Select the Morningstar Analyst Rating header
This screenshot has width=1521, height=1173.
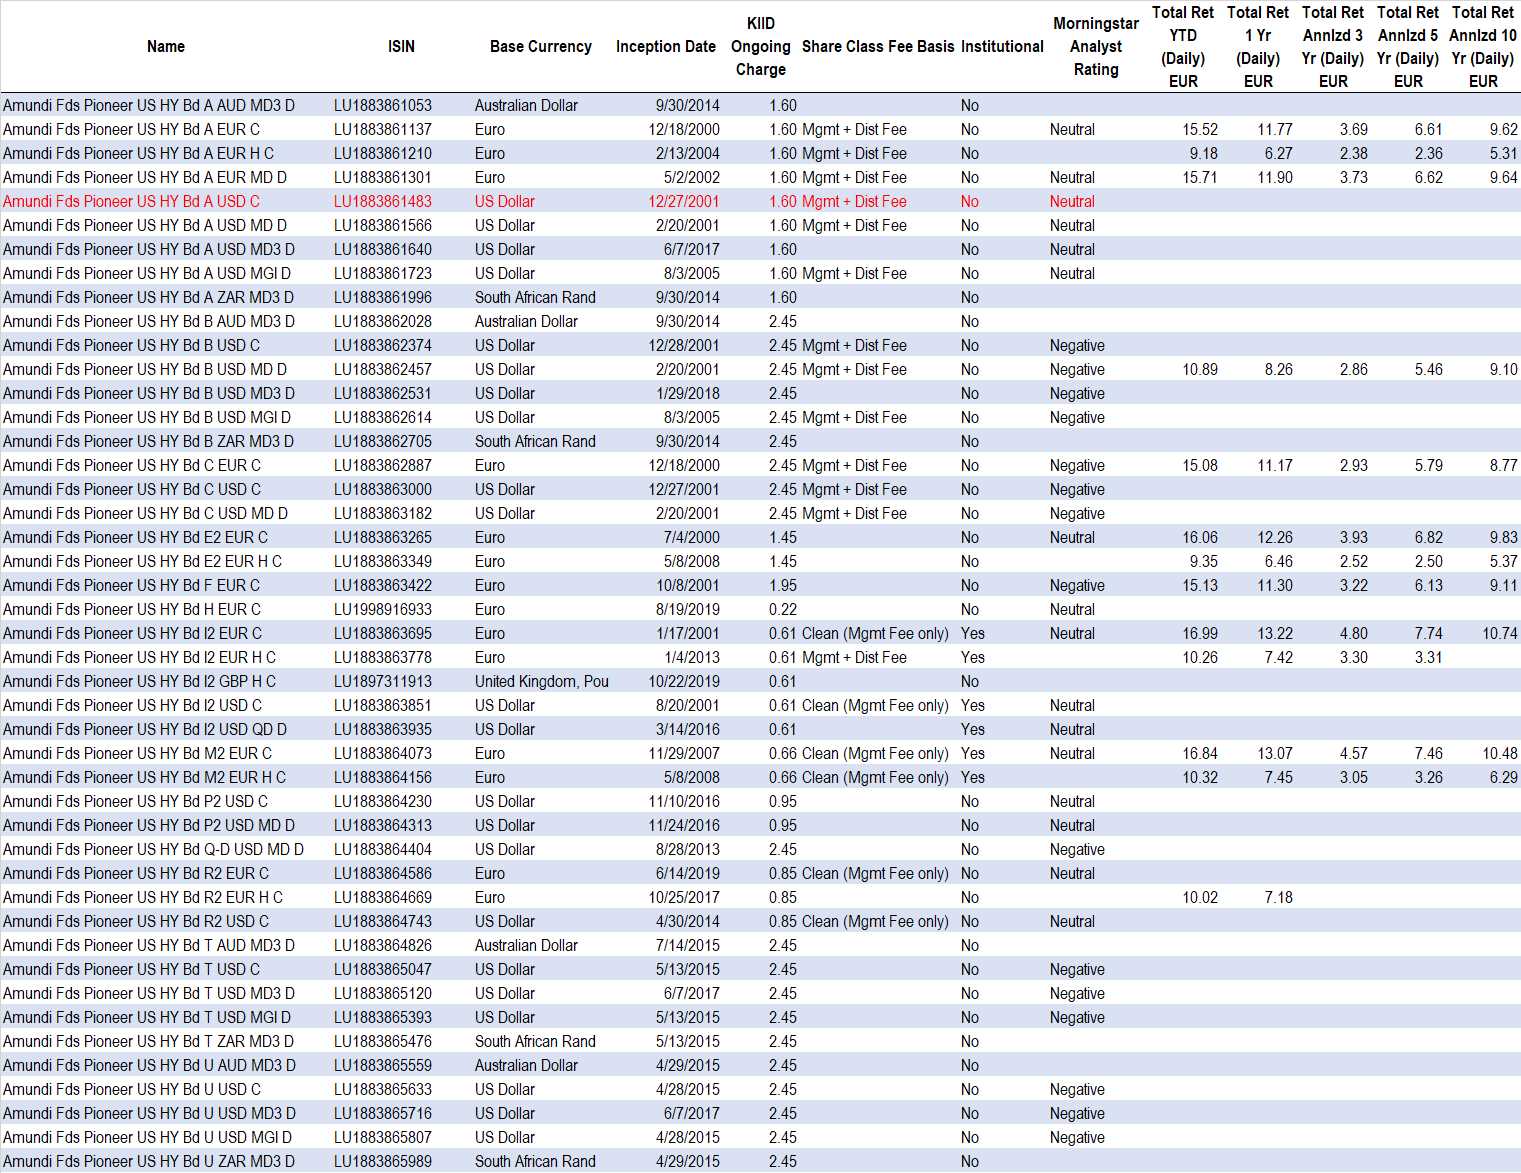point(1095,46)
